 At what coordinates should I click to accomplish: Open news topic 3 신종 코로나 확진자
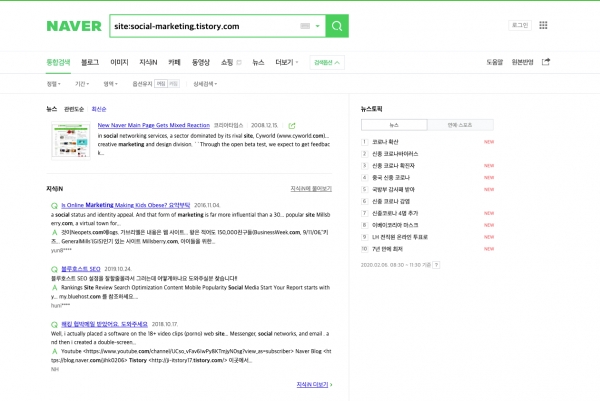[393, 166]
